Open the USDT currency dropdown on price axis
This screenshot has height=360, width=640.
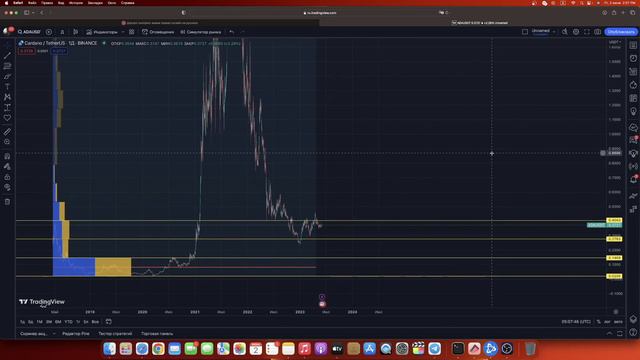point(615,42)
